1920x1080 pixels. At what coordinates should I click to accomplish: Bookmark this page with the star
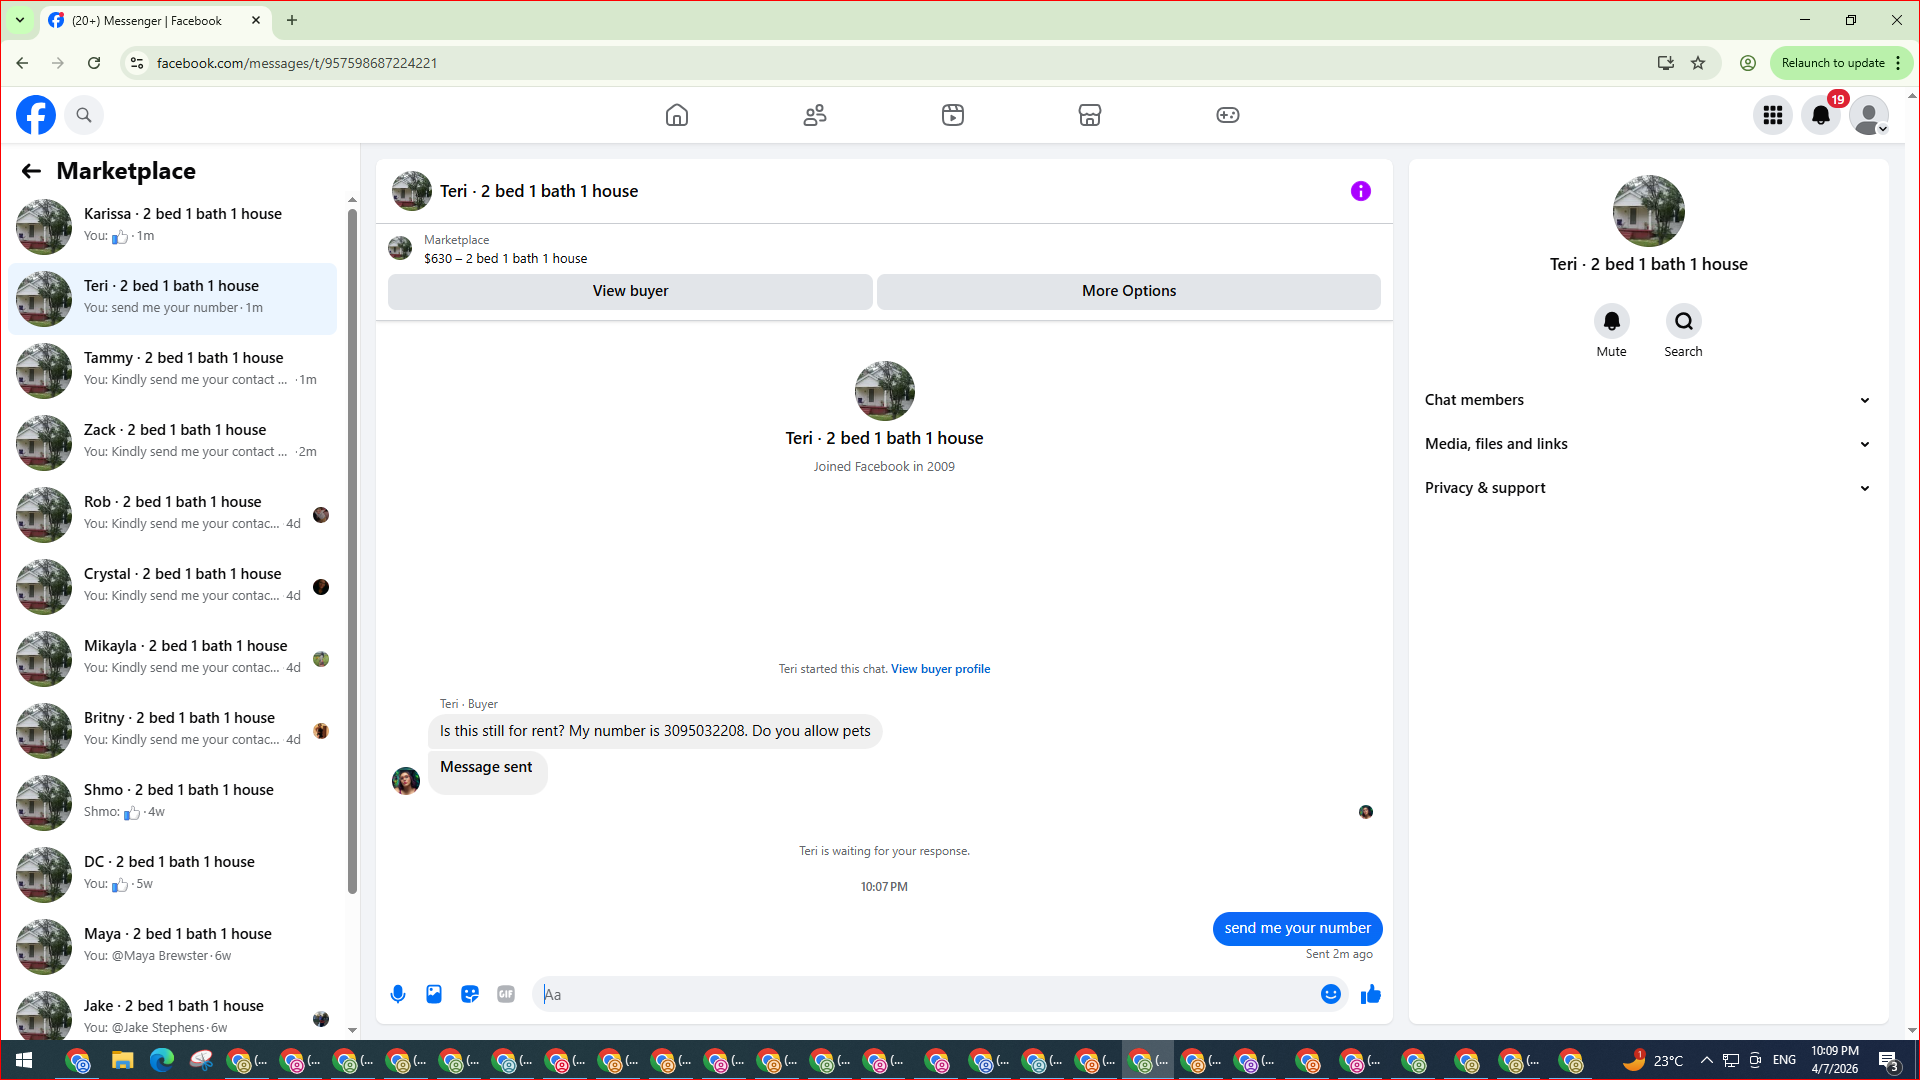(1698, 63)
